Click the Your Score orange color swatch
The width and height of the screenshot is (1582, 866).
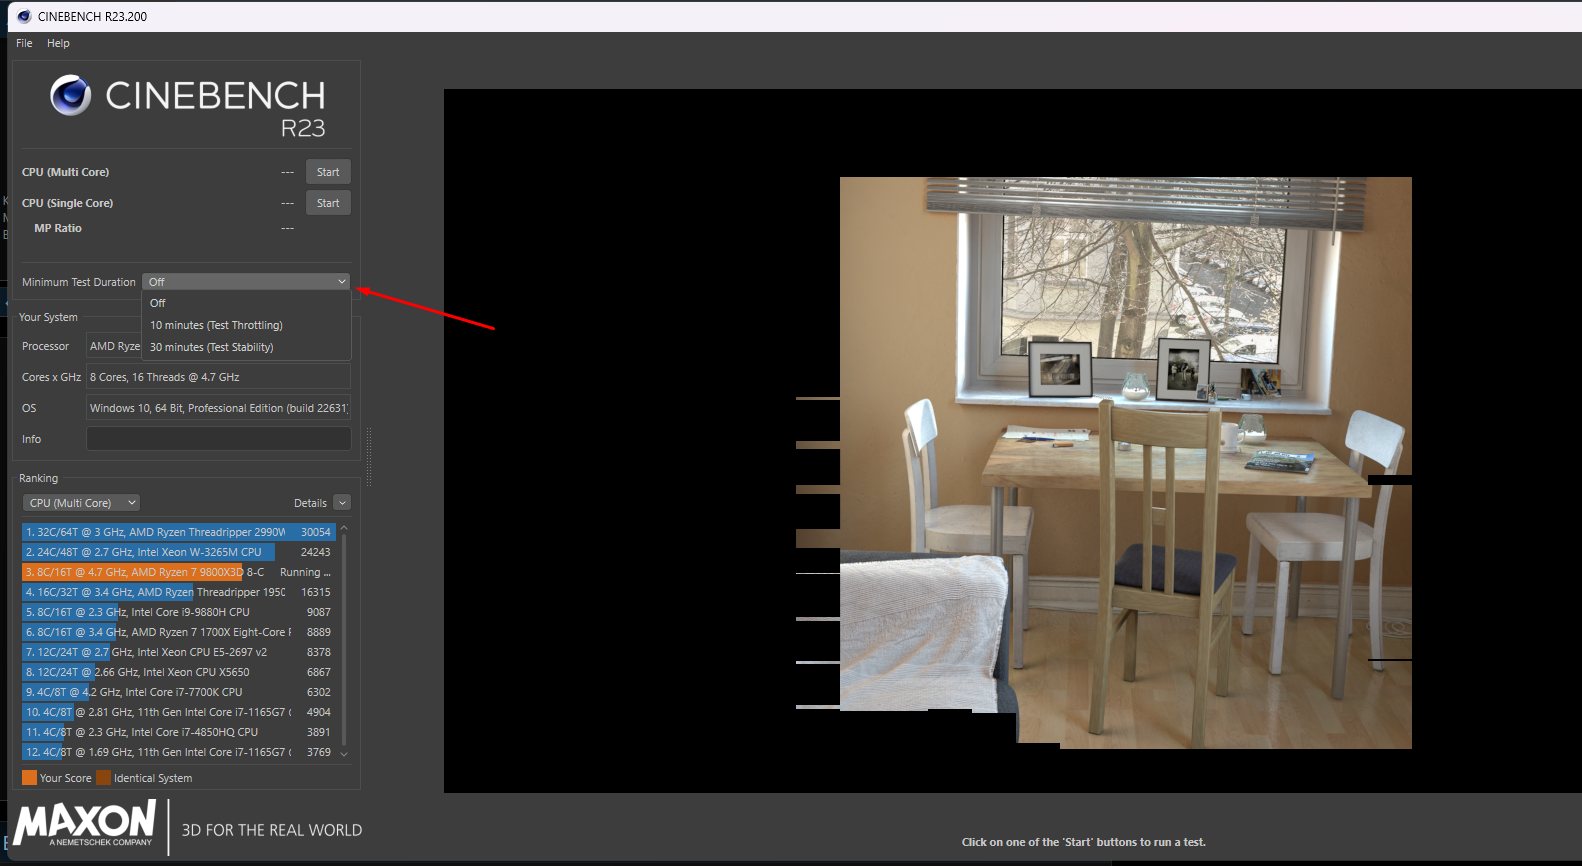coord(29,778)
